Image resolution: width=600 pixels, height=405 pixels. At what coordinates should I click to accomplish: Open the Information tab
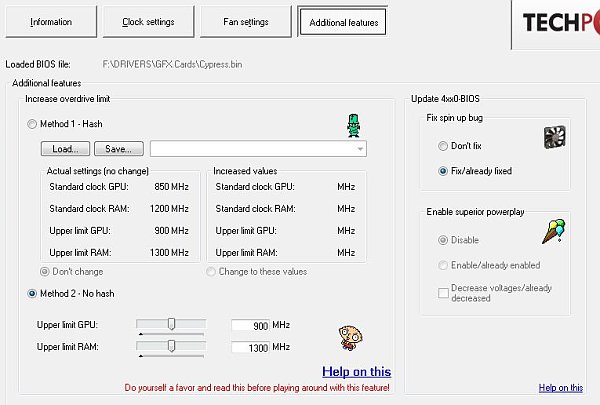51,22
